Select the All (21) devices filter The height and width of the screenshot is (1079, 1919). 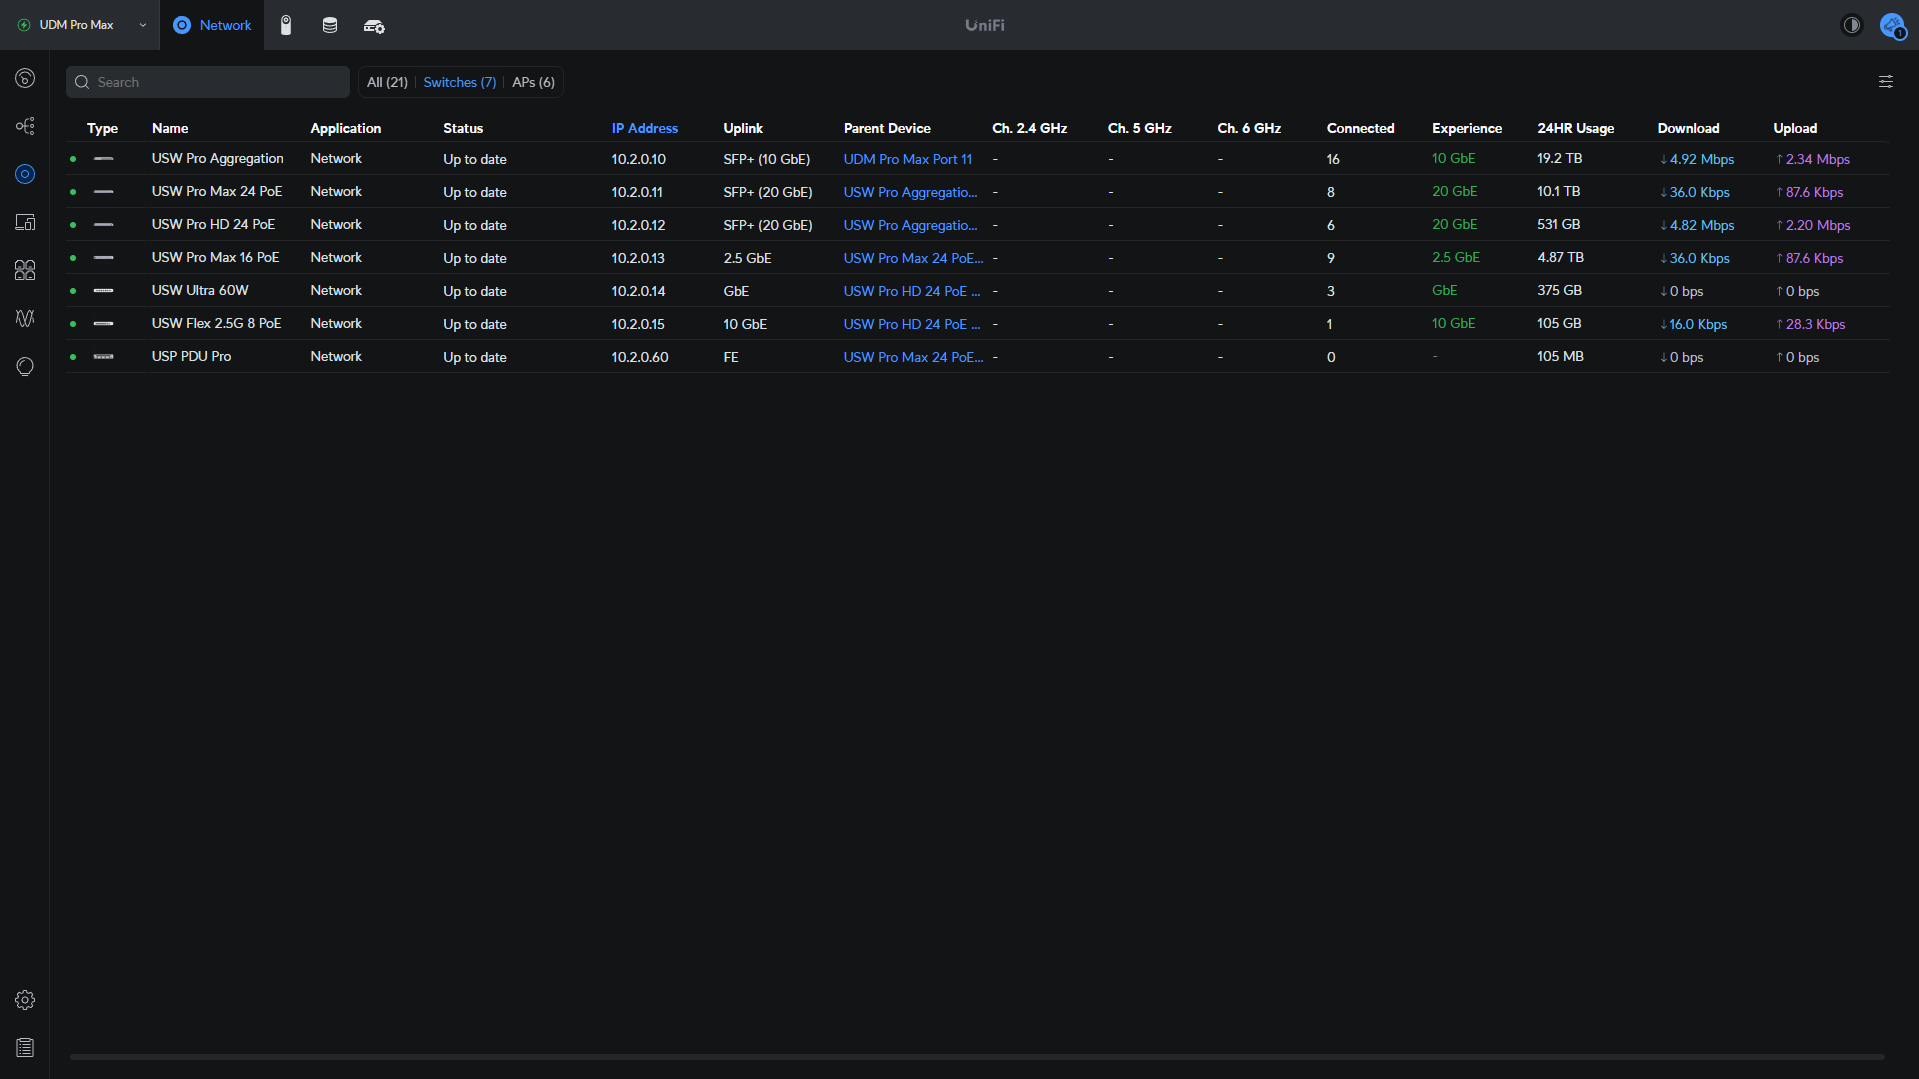(387, 82)
